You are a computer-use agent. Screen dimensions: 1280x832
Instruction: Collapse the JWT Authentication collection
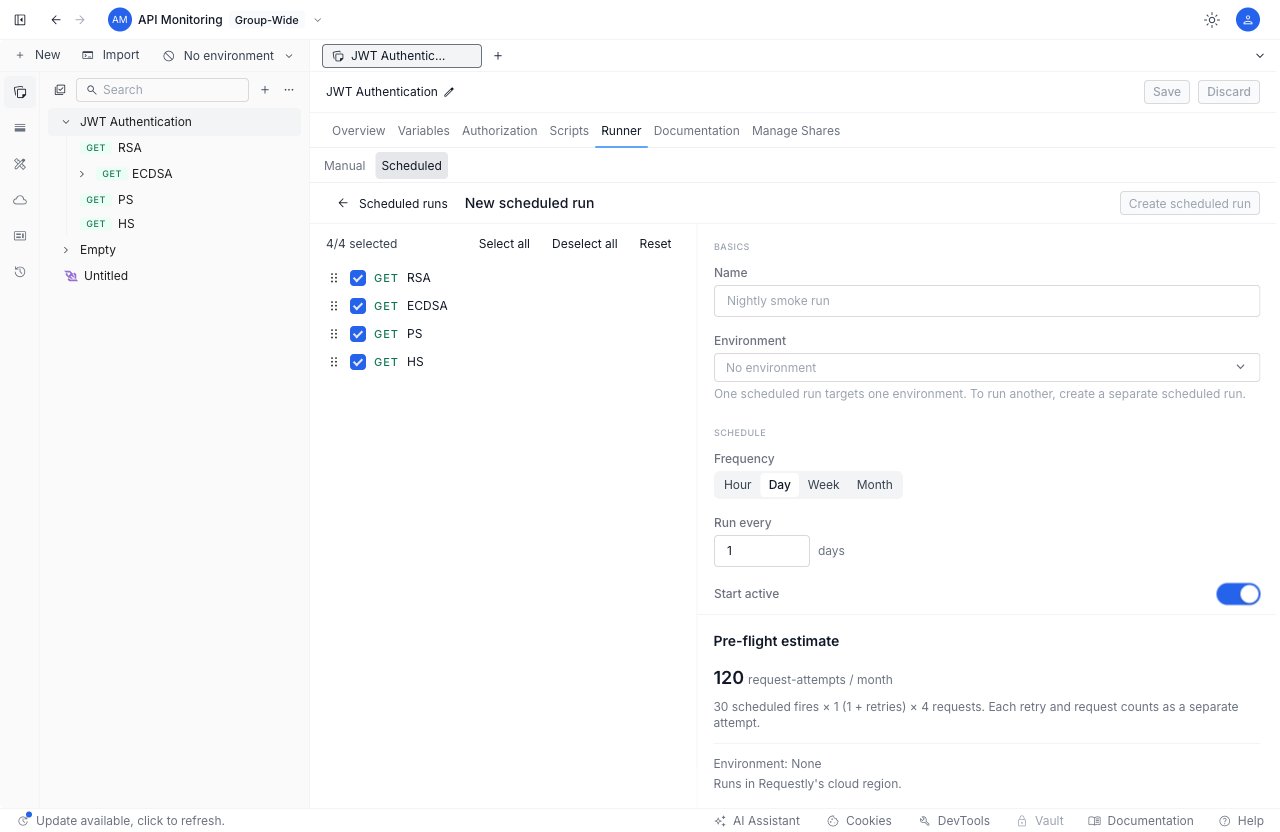click(66, 122)
